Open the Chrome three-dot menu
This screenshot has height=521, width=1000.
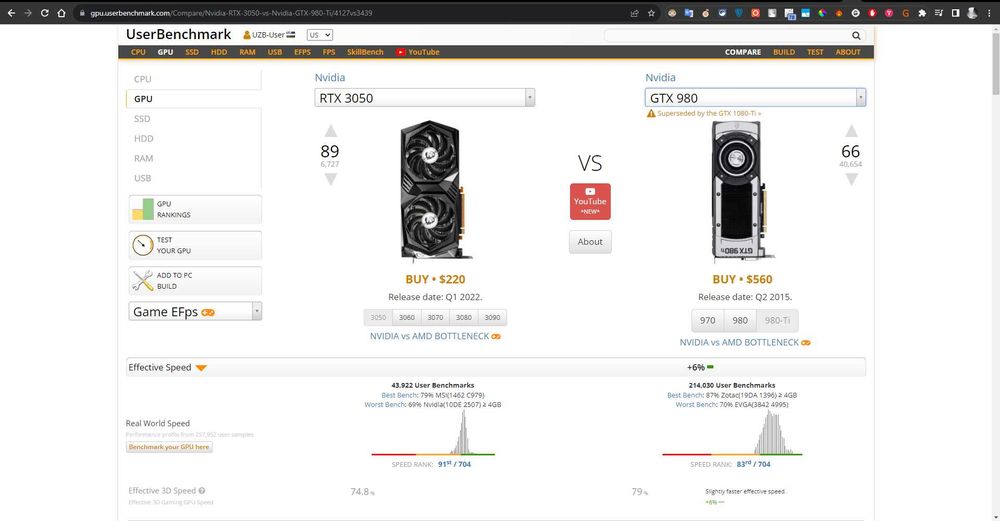click(989, 13)
